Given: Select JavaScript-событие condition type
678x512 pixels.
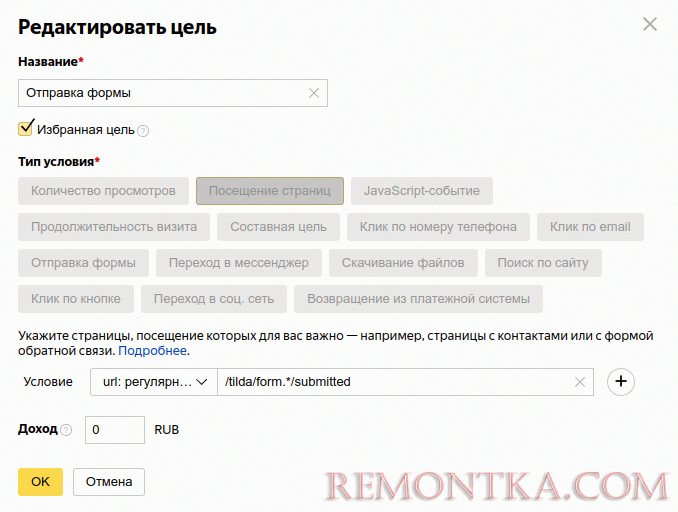Looking at the screenshot, I should 422,191.
